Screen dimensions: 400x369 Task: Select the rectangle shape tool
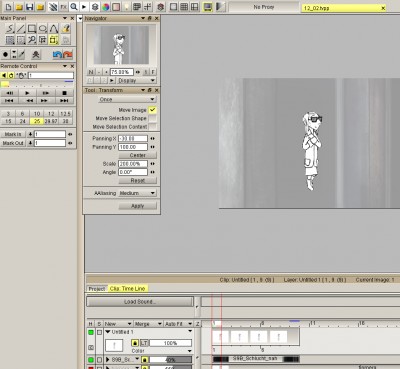(x=32, y=29)
